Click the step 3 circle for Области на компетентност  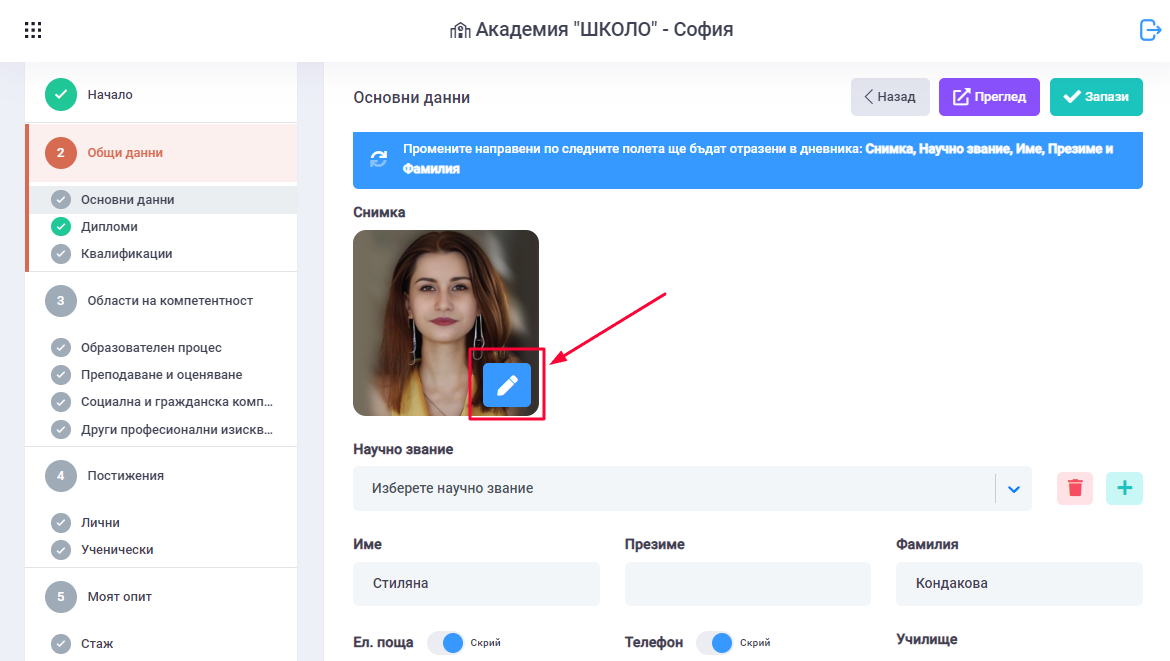[x=60, y=301]
